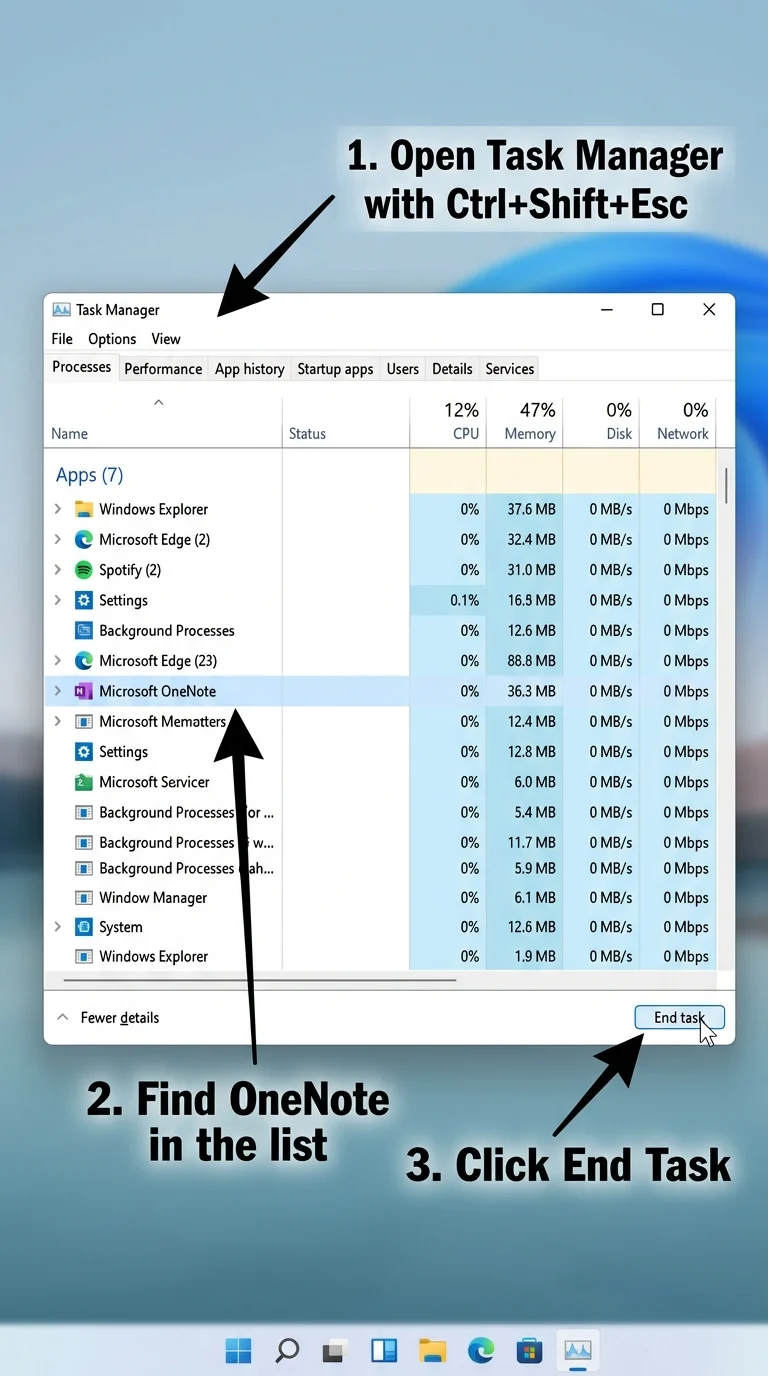The width and height of the screenshot is (768, 1376).
Task: Click the Task Manager icon on the taskbar
Action: (x=579, y=1351)
